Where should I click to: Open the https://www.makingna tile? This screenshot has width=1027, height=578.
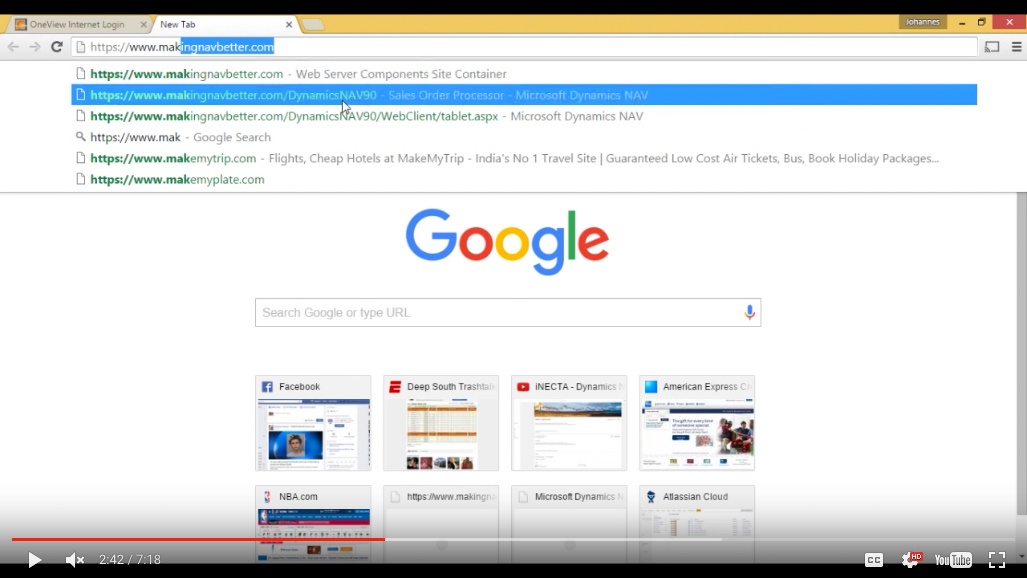441,524
